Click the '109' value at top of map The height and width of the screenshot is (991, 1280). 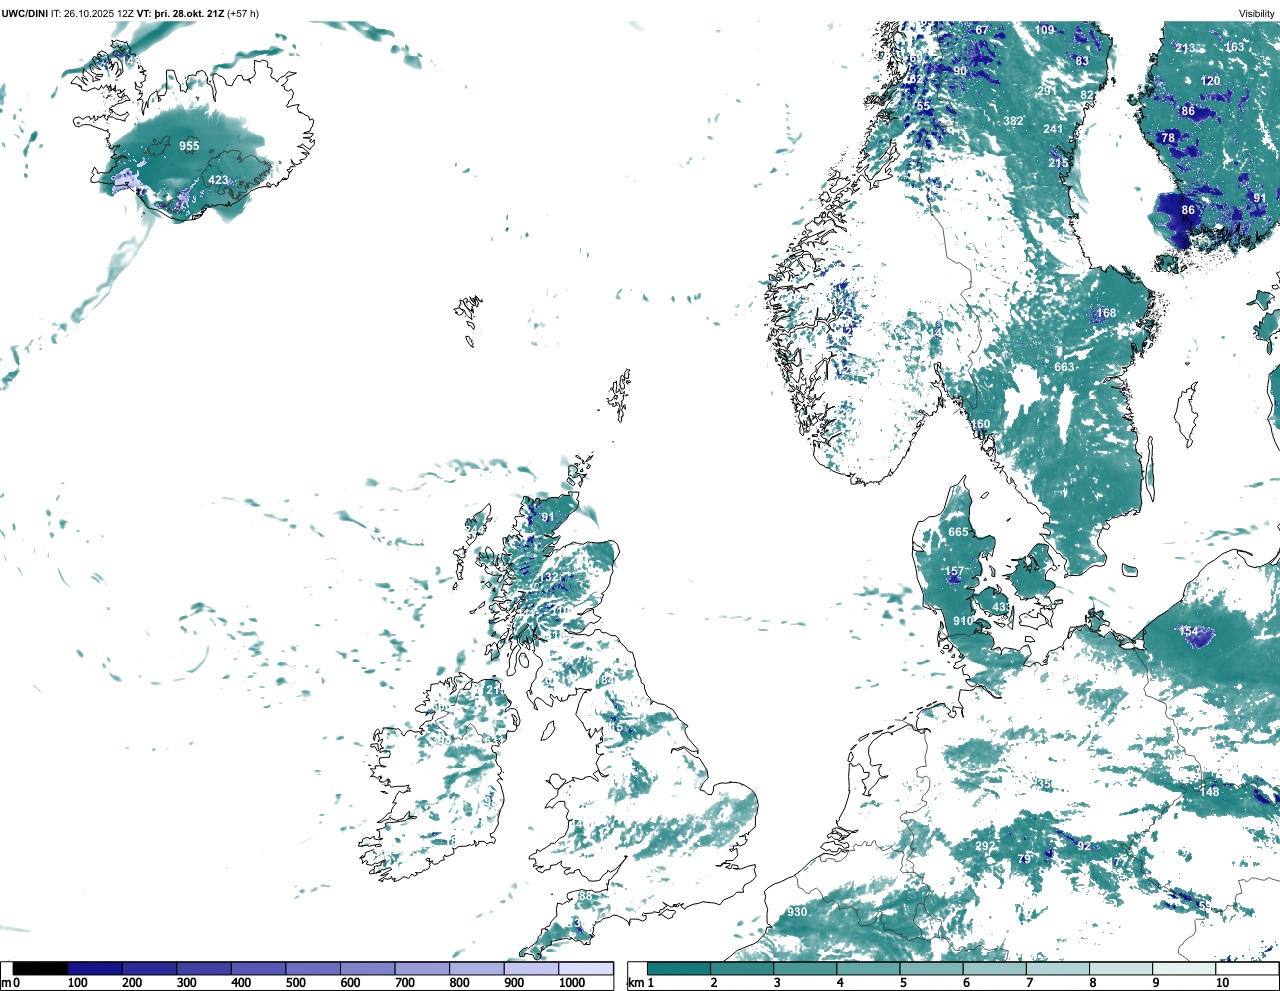coord(1045,30)
